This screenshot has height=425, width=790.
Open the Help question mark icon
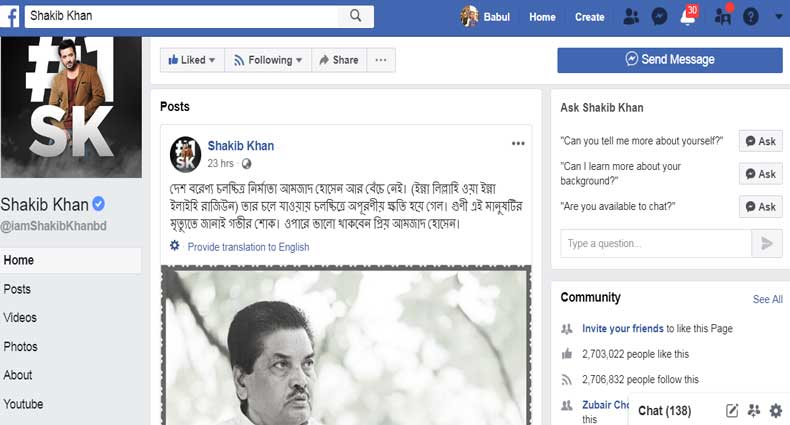(x=751, y=17)
